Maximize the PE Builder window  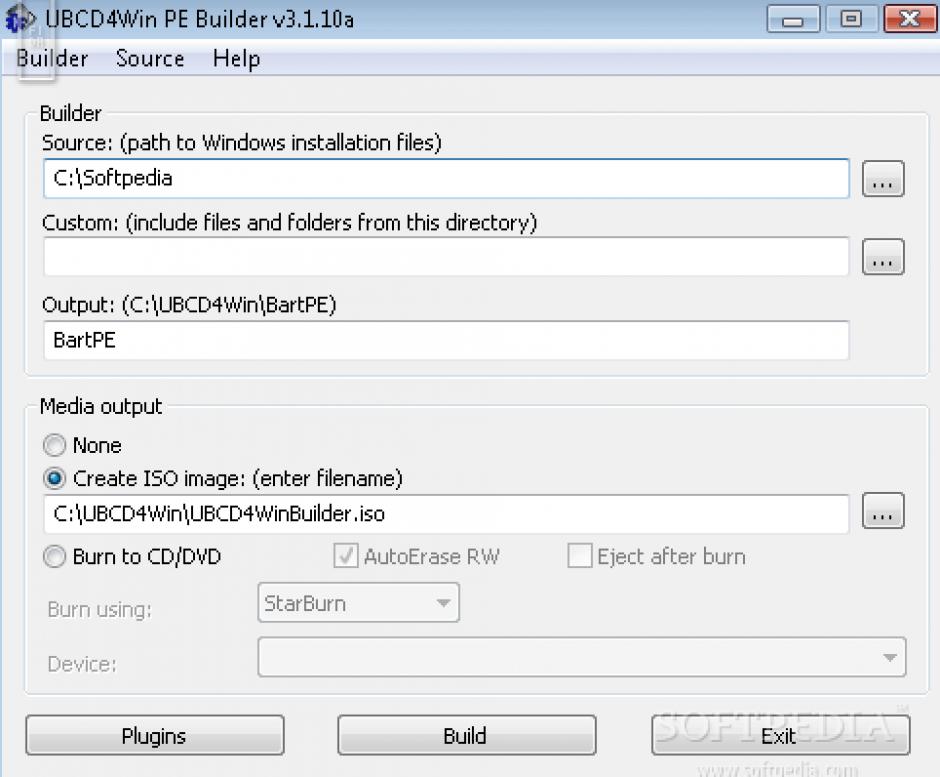pos(851,19)
